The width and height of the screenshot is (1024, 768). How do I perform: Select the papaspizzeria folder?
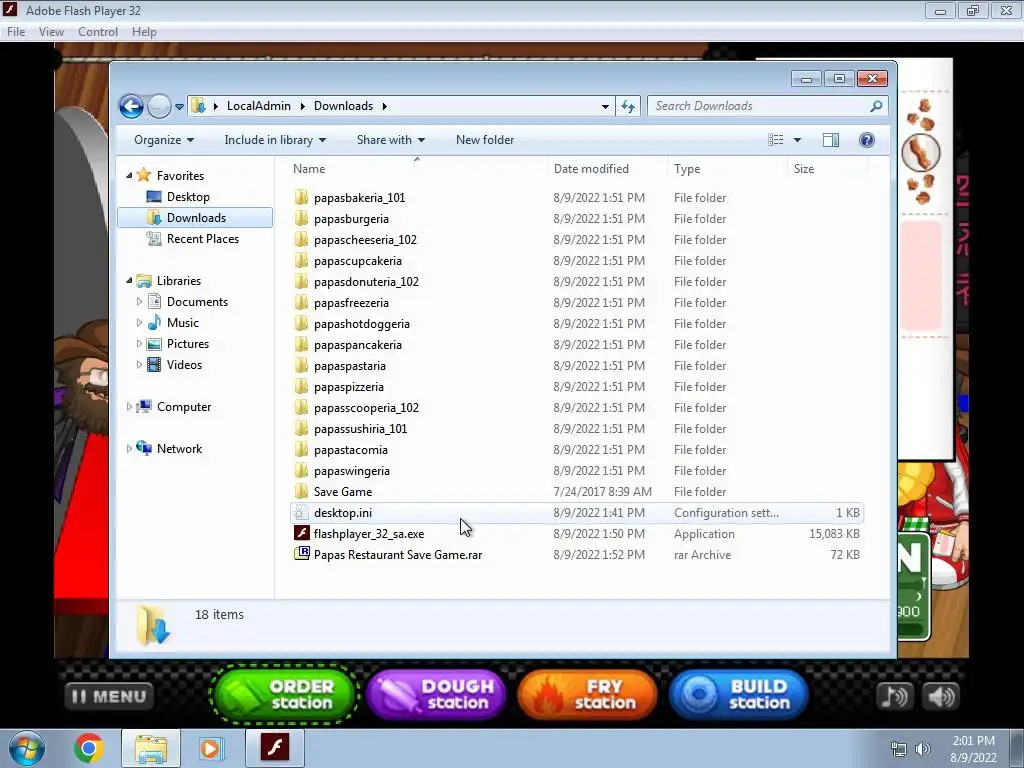click(x=348, y=387)
